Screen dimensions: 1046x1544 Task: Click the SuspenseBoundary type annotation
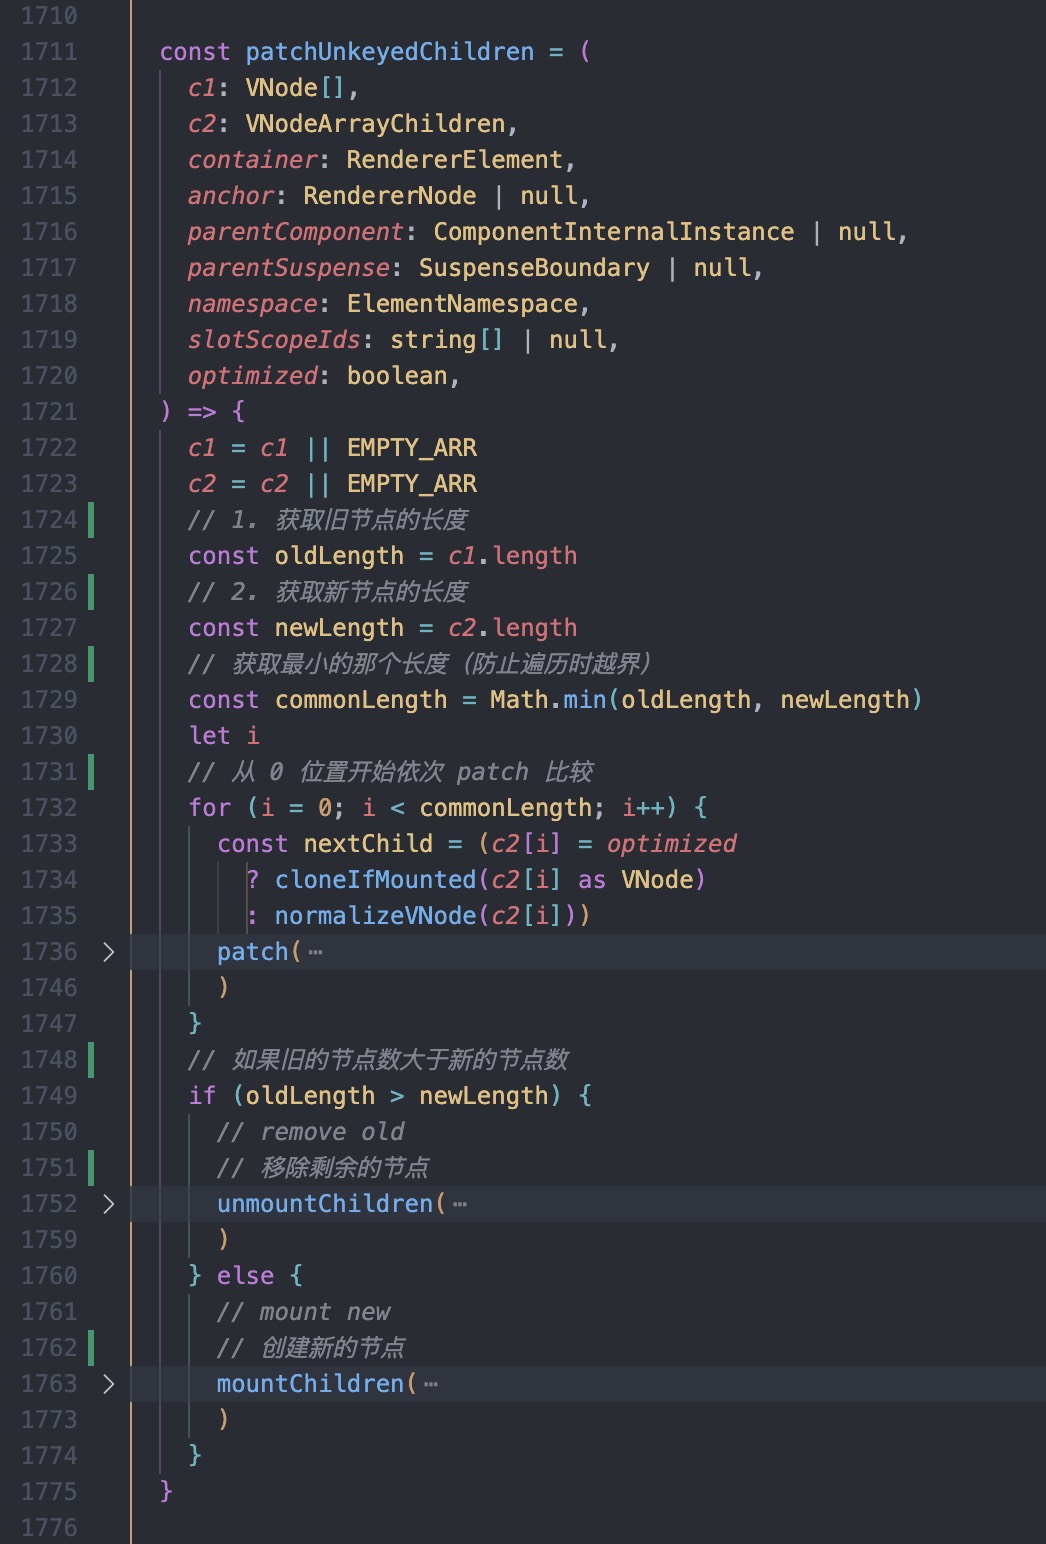click(533, 268)
